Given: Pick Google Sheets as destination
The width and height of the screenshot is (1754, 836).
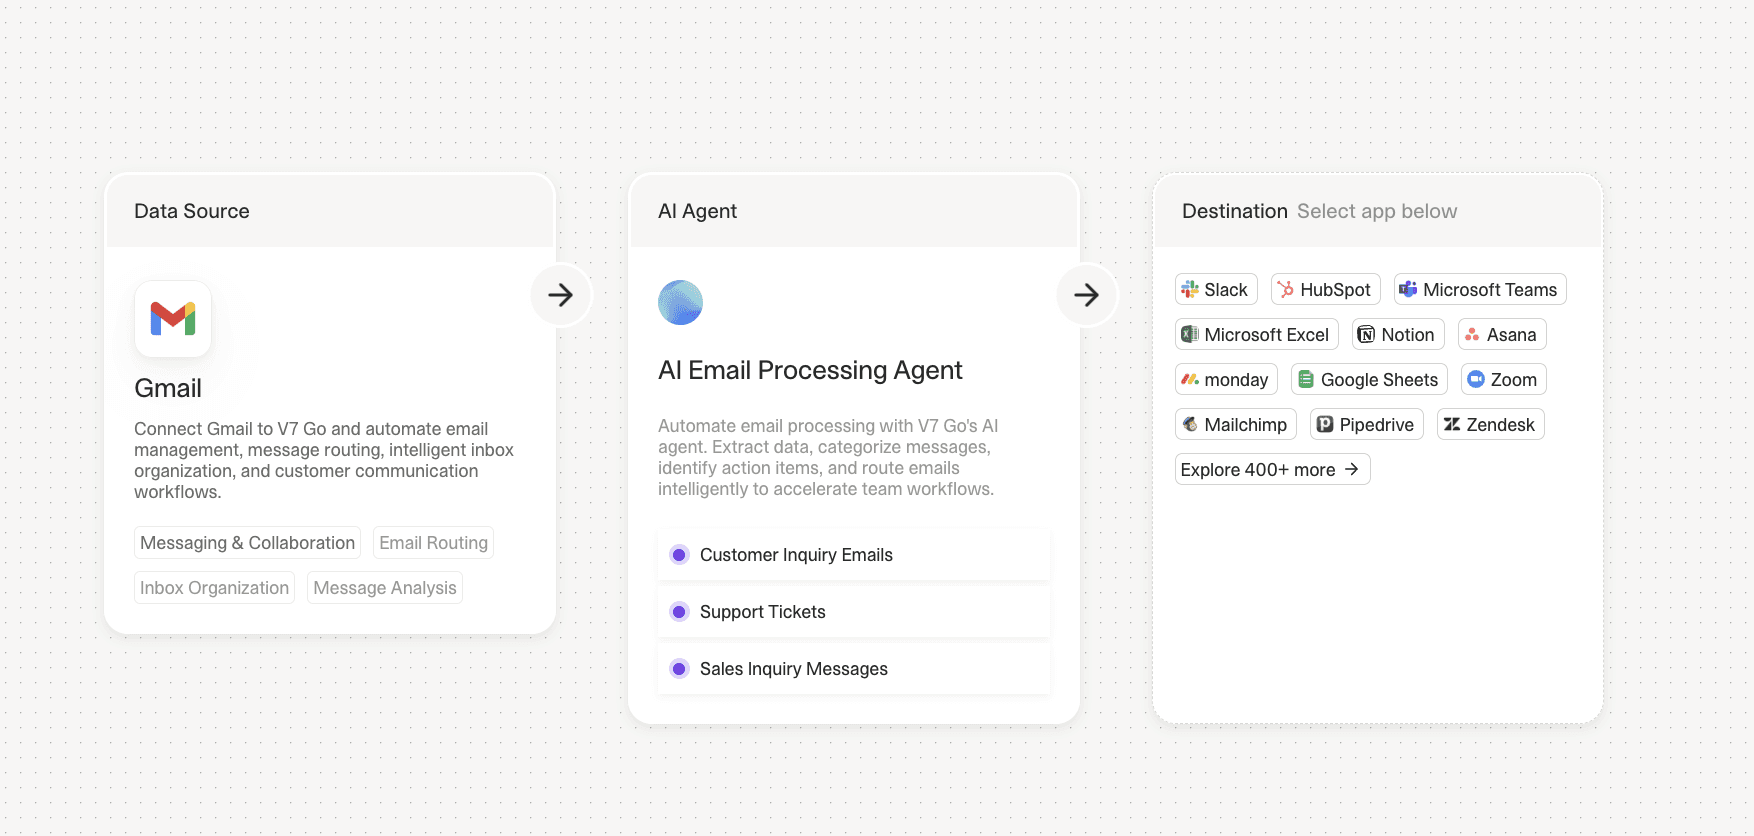Looking at the screenshot, I should (1369, 379).
